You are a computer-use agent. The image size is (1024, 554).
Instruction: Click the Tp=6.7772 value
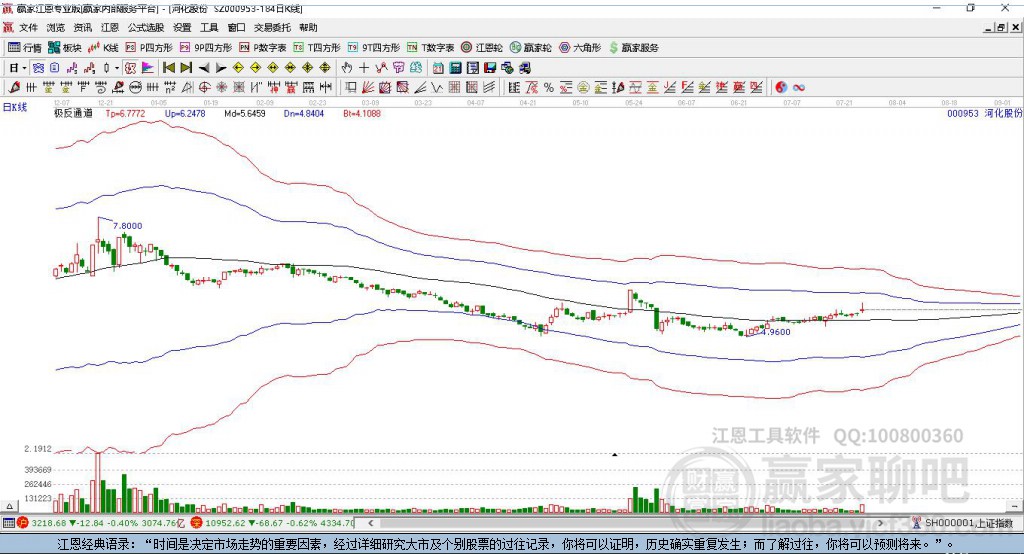[x=125, y=113]
